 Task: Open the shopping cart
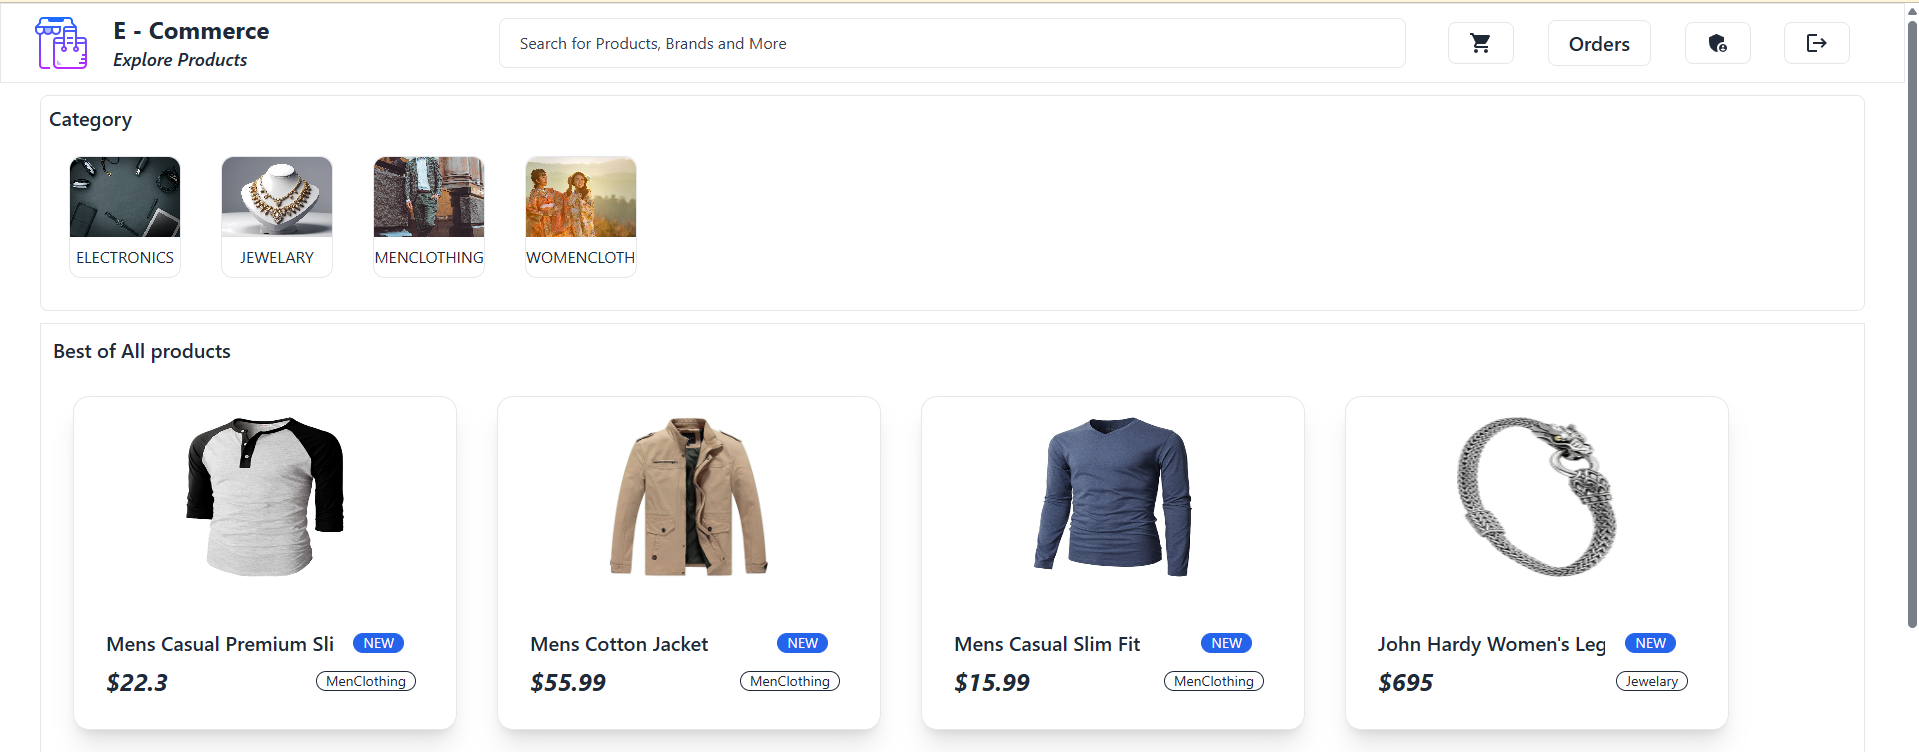tap(1480, 43)
